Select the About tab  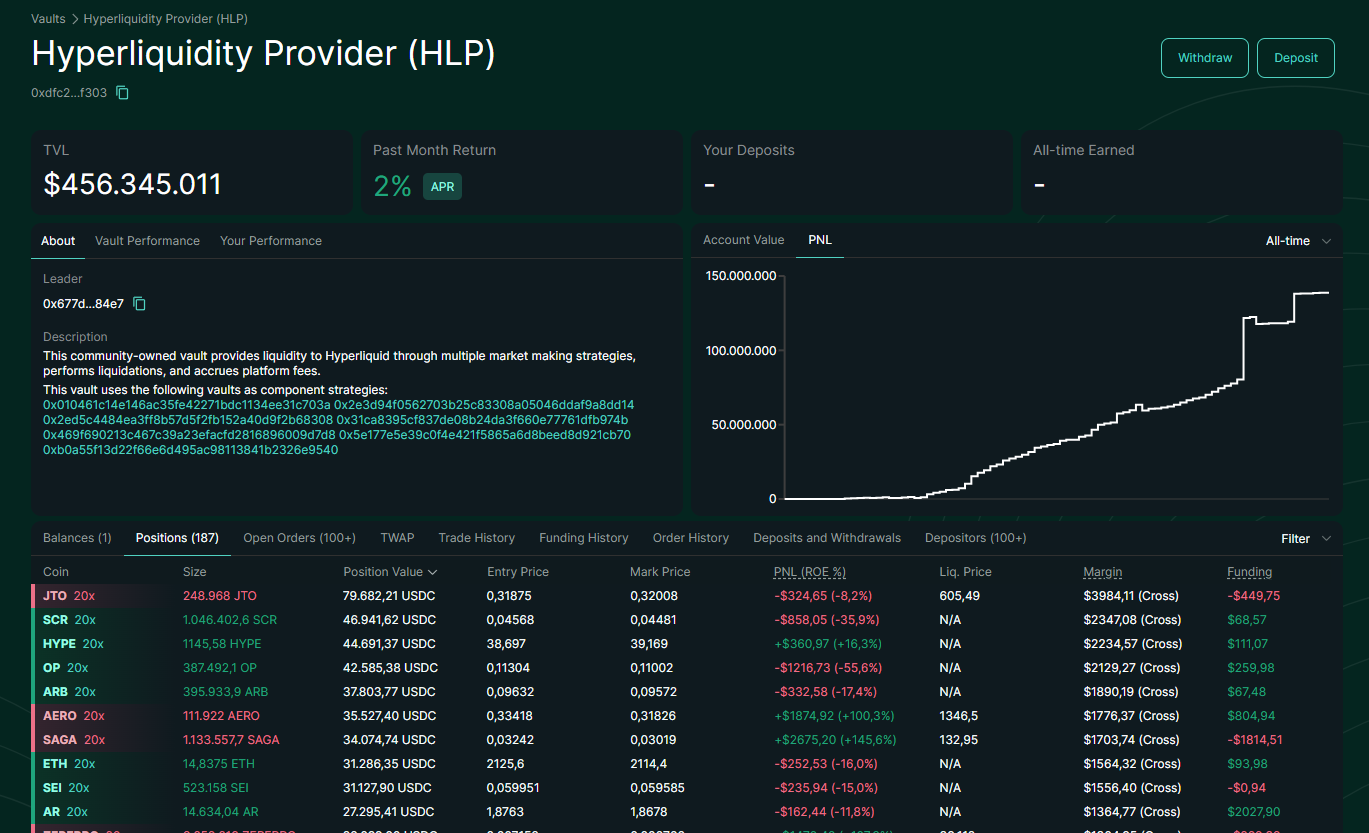58,241
